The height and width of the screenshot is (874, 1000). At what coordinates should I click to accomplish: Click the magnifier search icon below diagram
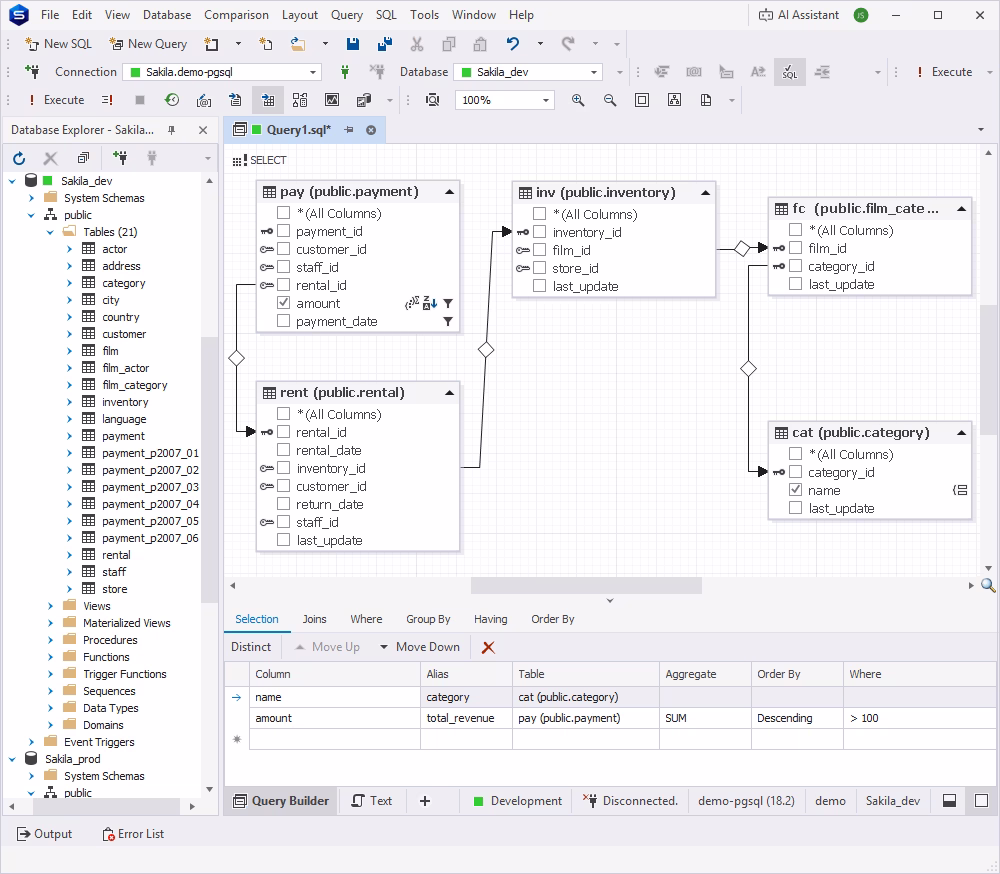click(988, 585)
